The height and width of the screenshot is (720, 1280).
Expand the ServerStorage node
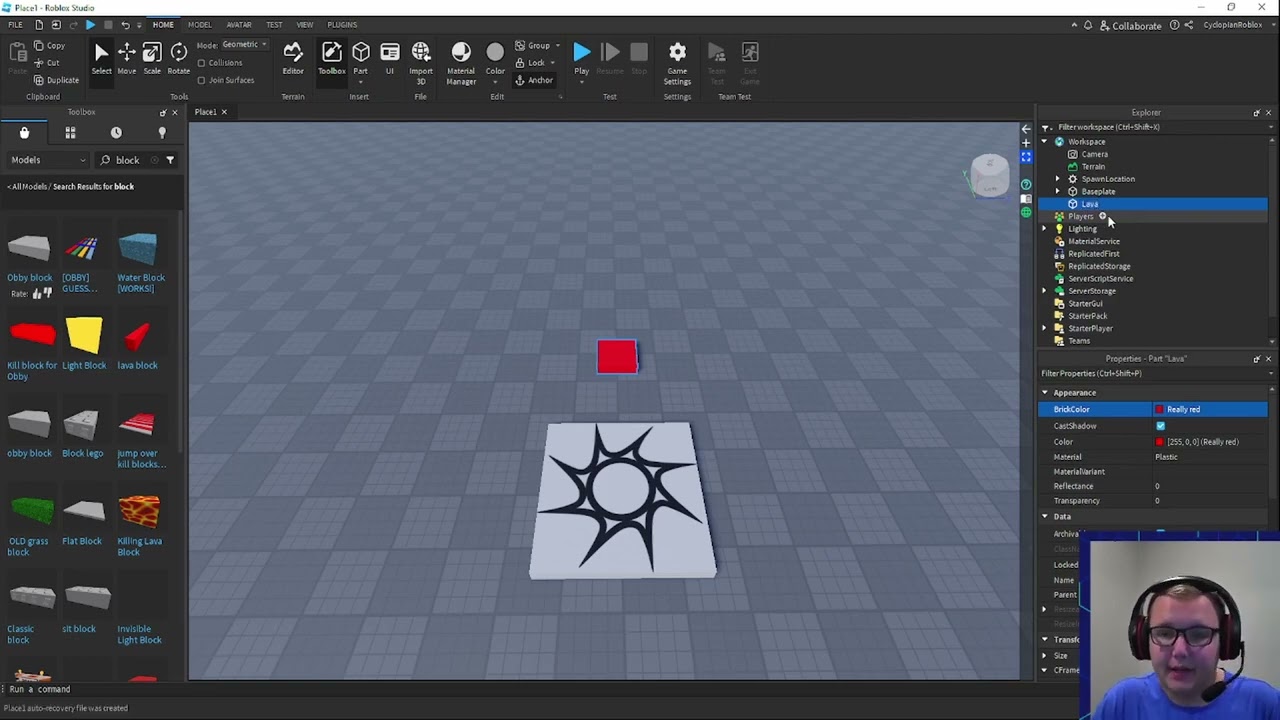(x=1045, y=291)
